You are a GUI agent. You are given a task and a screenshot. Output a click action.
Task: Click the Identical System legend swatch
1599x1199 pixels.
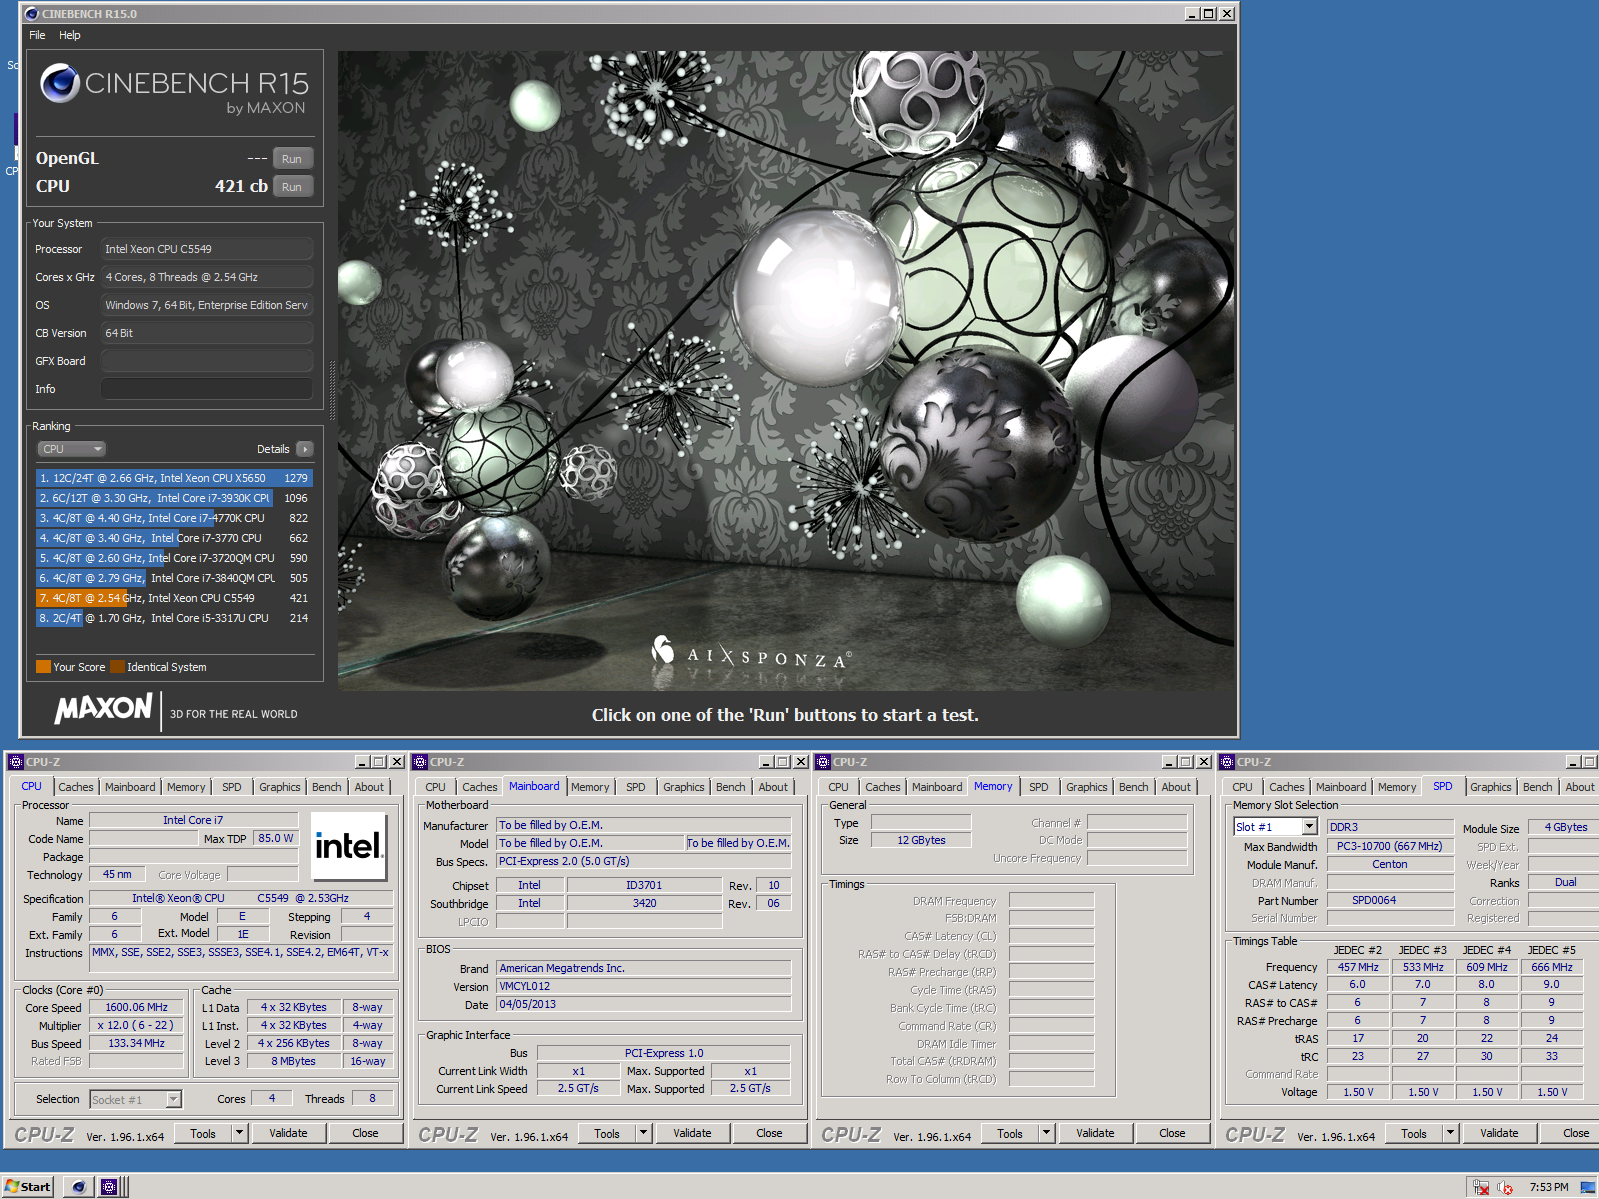[117, 667]
